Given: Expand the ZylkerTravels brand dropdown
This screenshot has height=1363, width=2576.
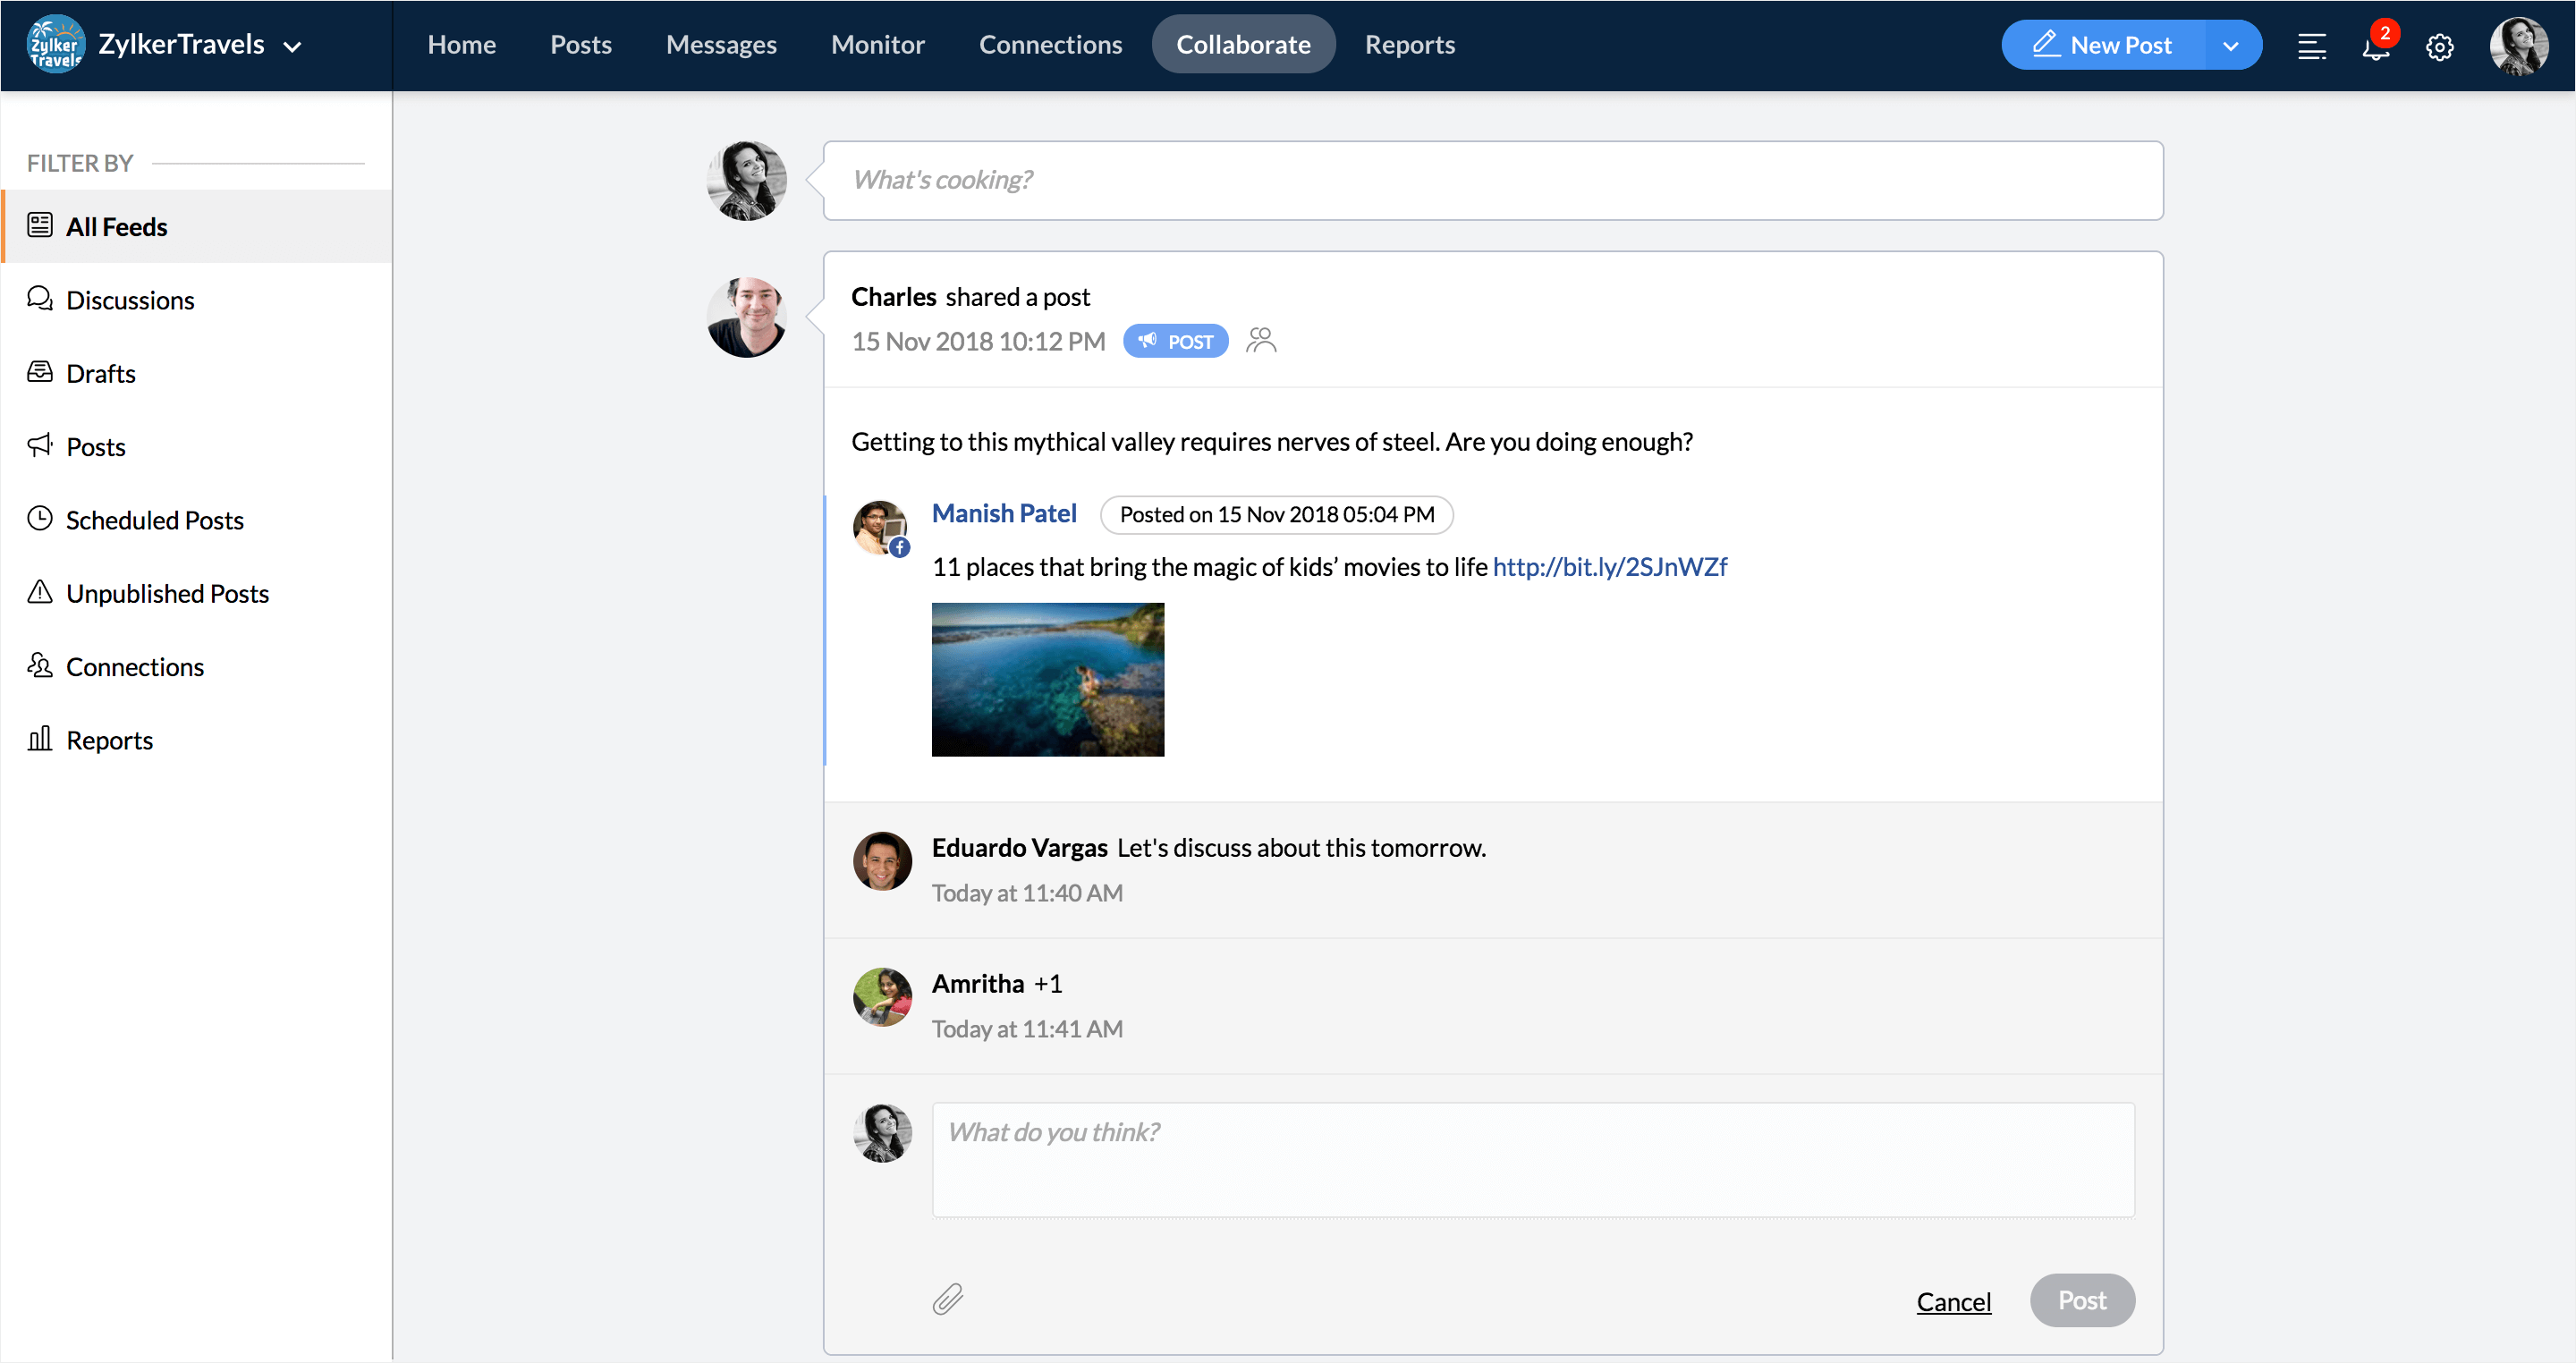Looking at the screenshot, I should [x=292, y=46].
